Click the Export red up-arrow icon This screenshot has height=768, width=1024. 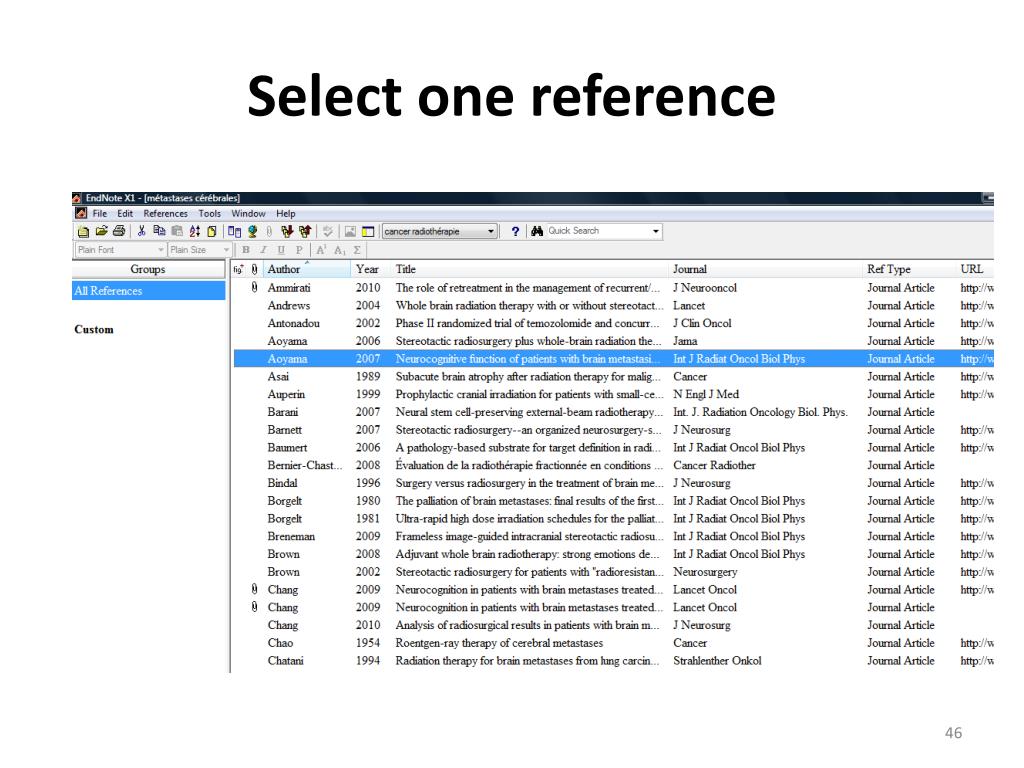305,231
